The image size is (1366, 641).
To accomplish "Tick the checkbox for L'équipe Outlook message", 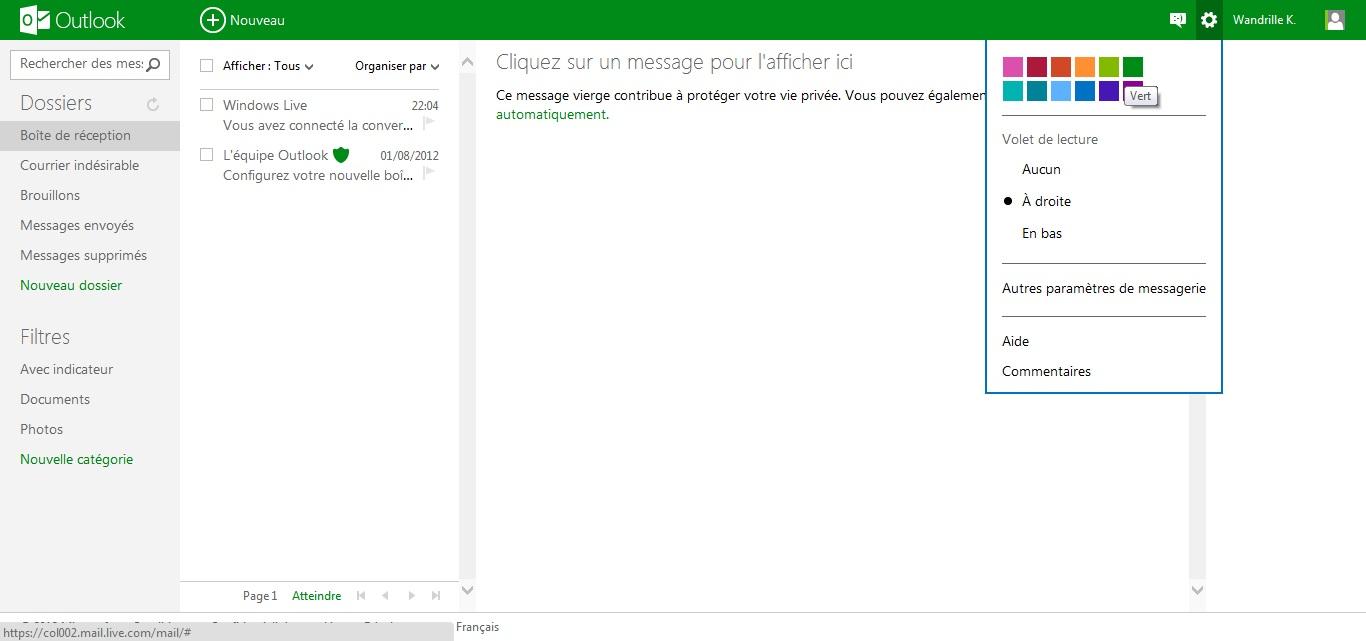I will coord(207,155).
